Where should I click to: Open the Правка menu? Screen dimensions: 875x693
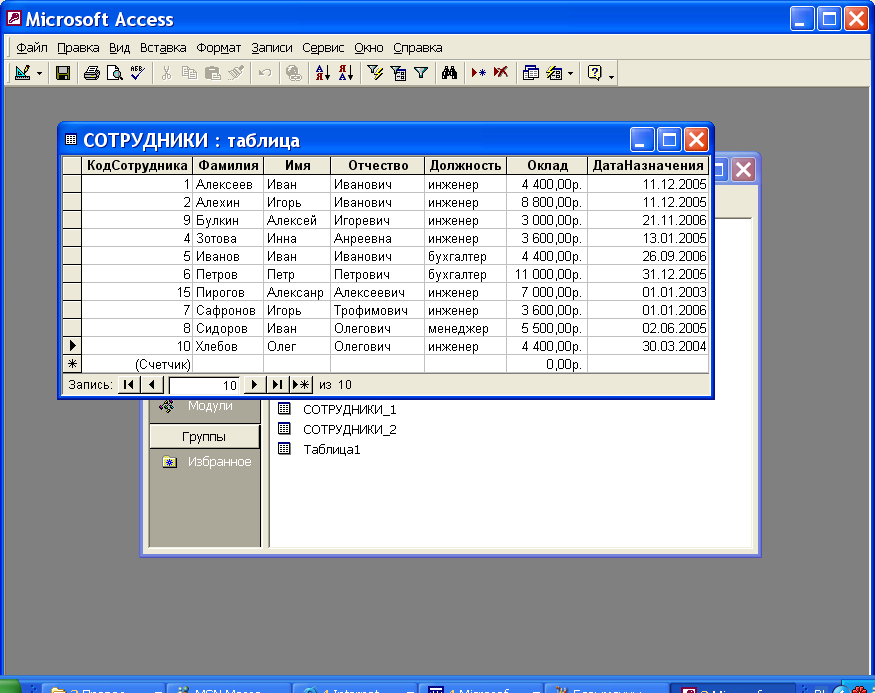pyautogui.click(x=78, y=48)
